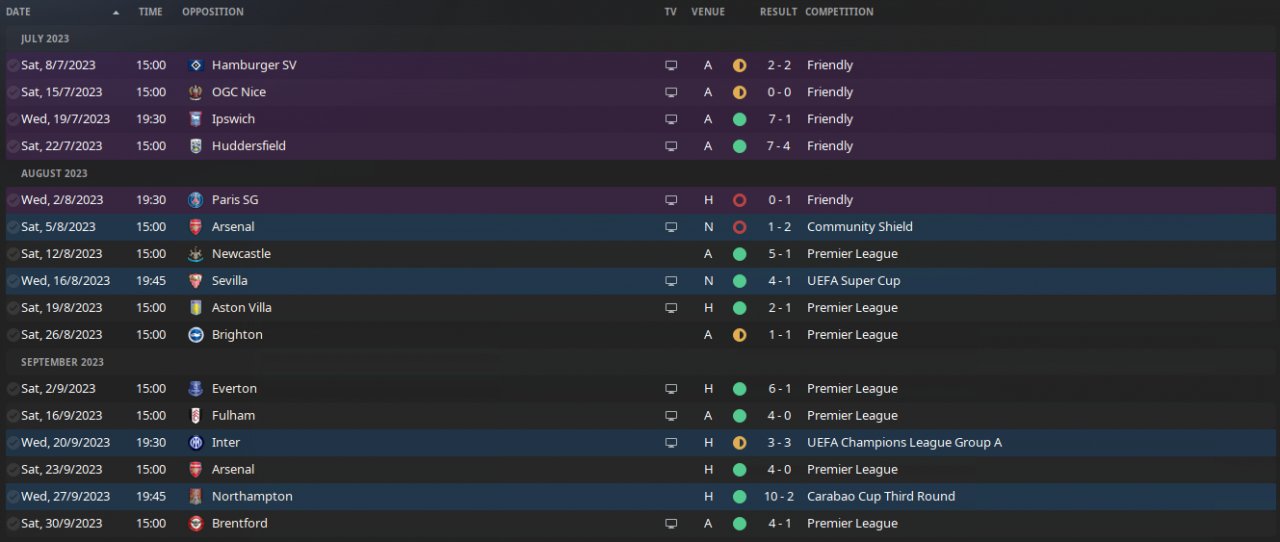The height and width of the screenshot is (542, 1280).
Task: Open the Huddersfield opposition link
Action: (x=249, y=146)
